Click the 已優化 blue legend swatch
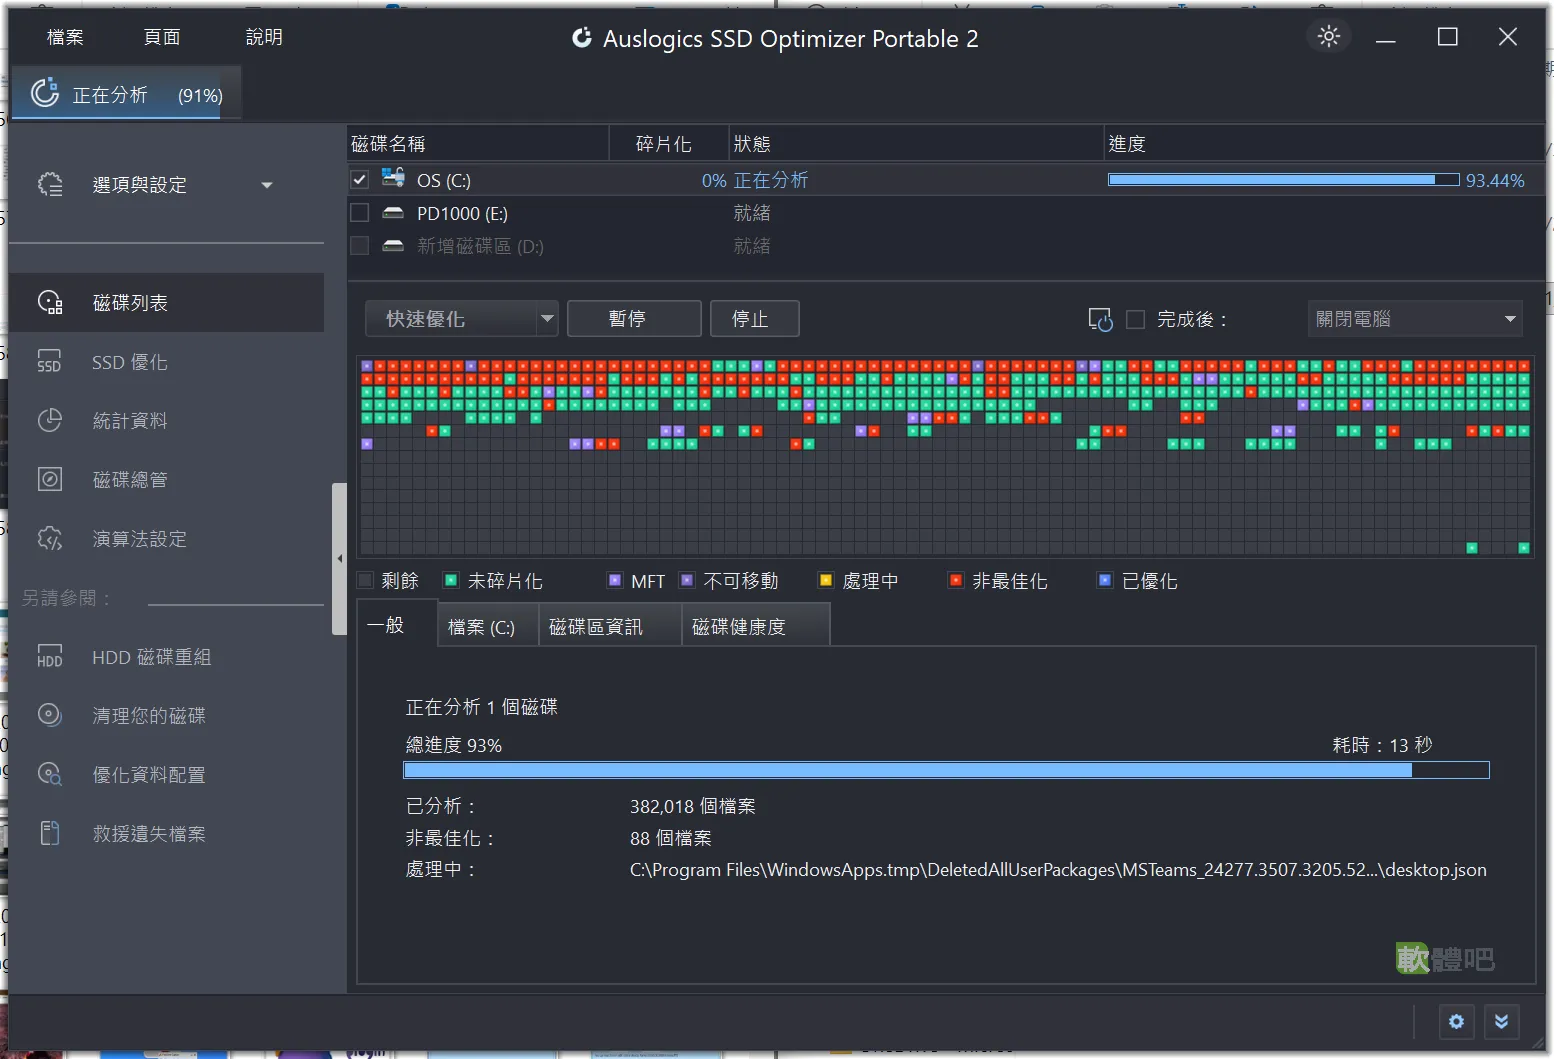The height and width of the screenshot is (1059, 1554). point(1105,580)
